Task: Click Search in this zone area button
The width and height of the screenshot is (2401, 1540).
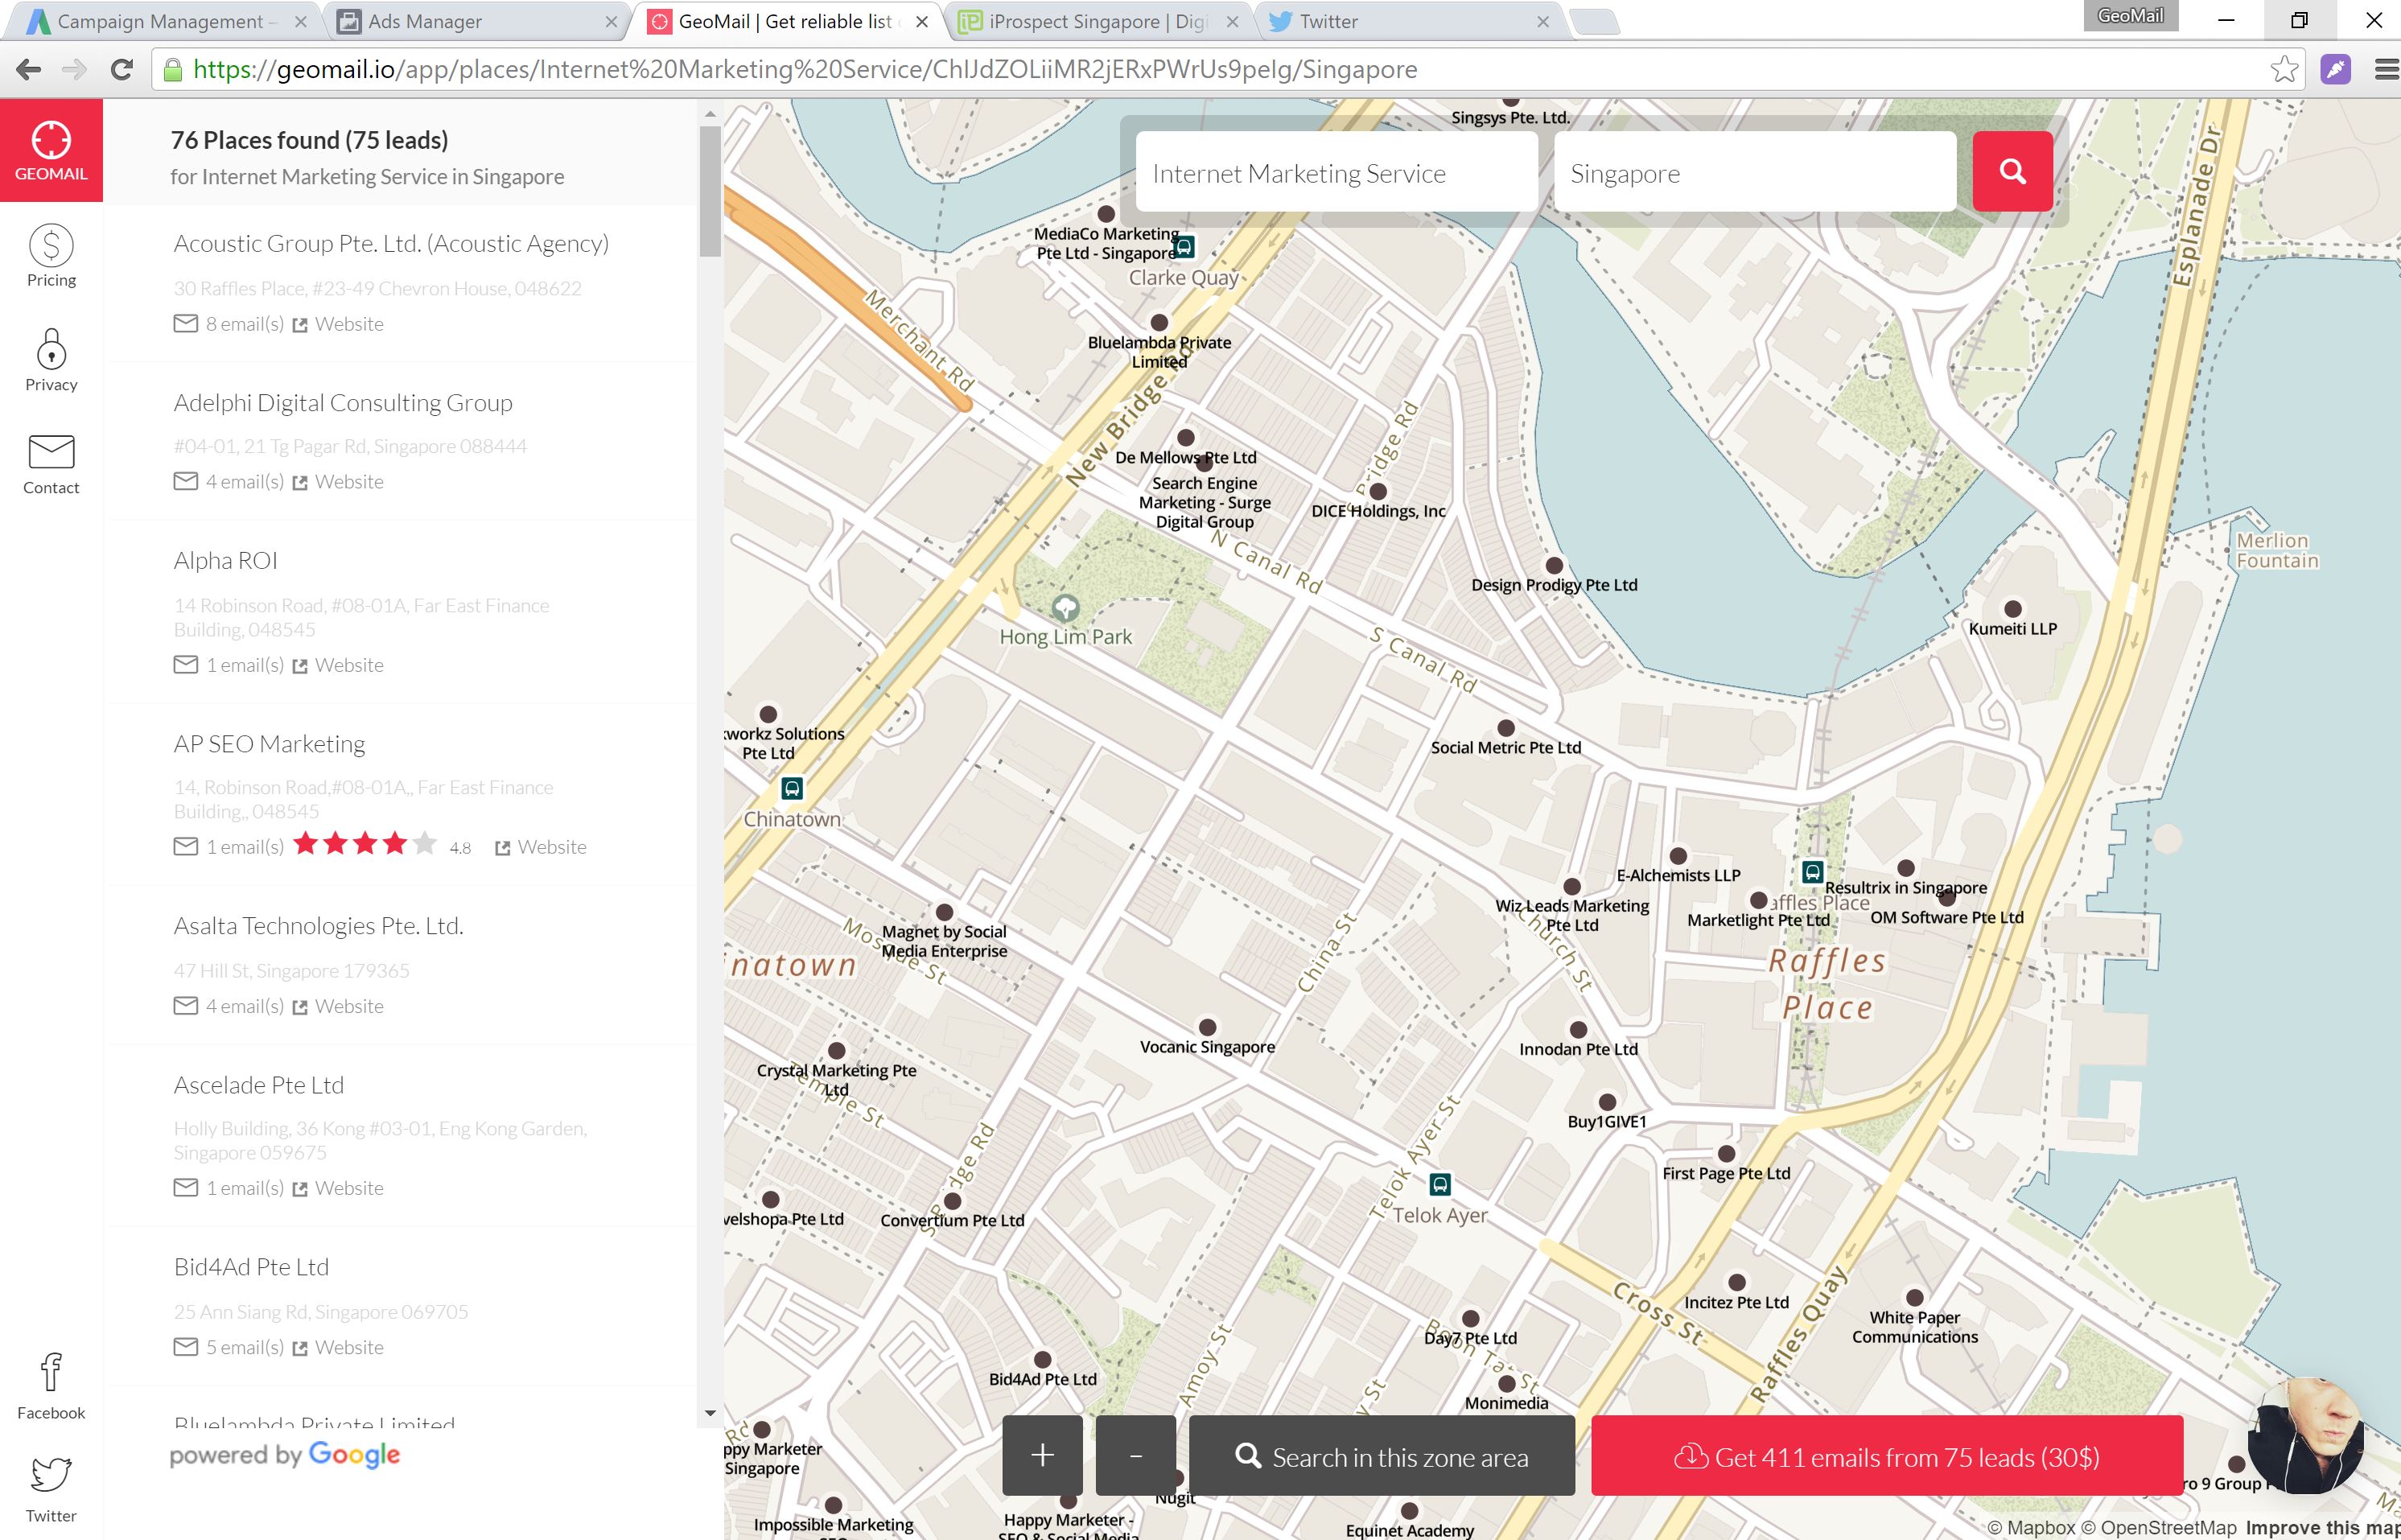Action: 1382,1455
